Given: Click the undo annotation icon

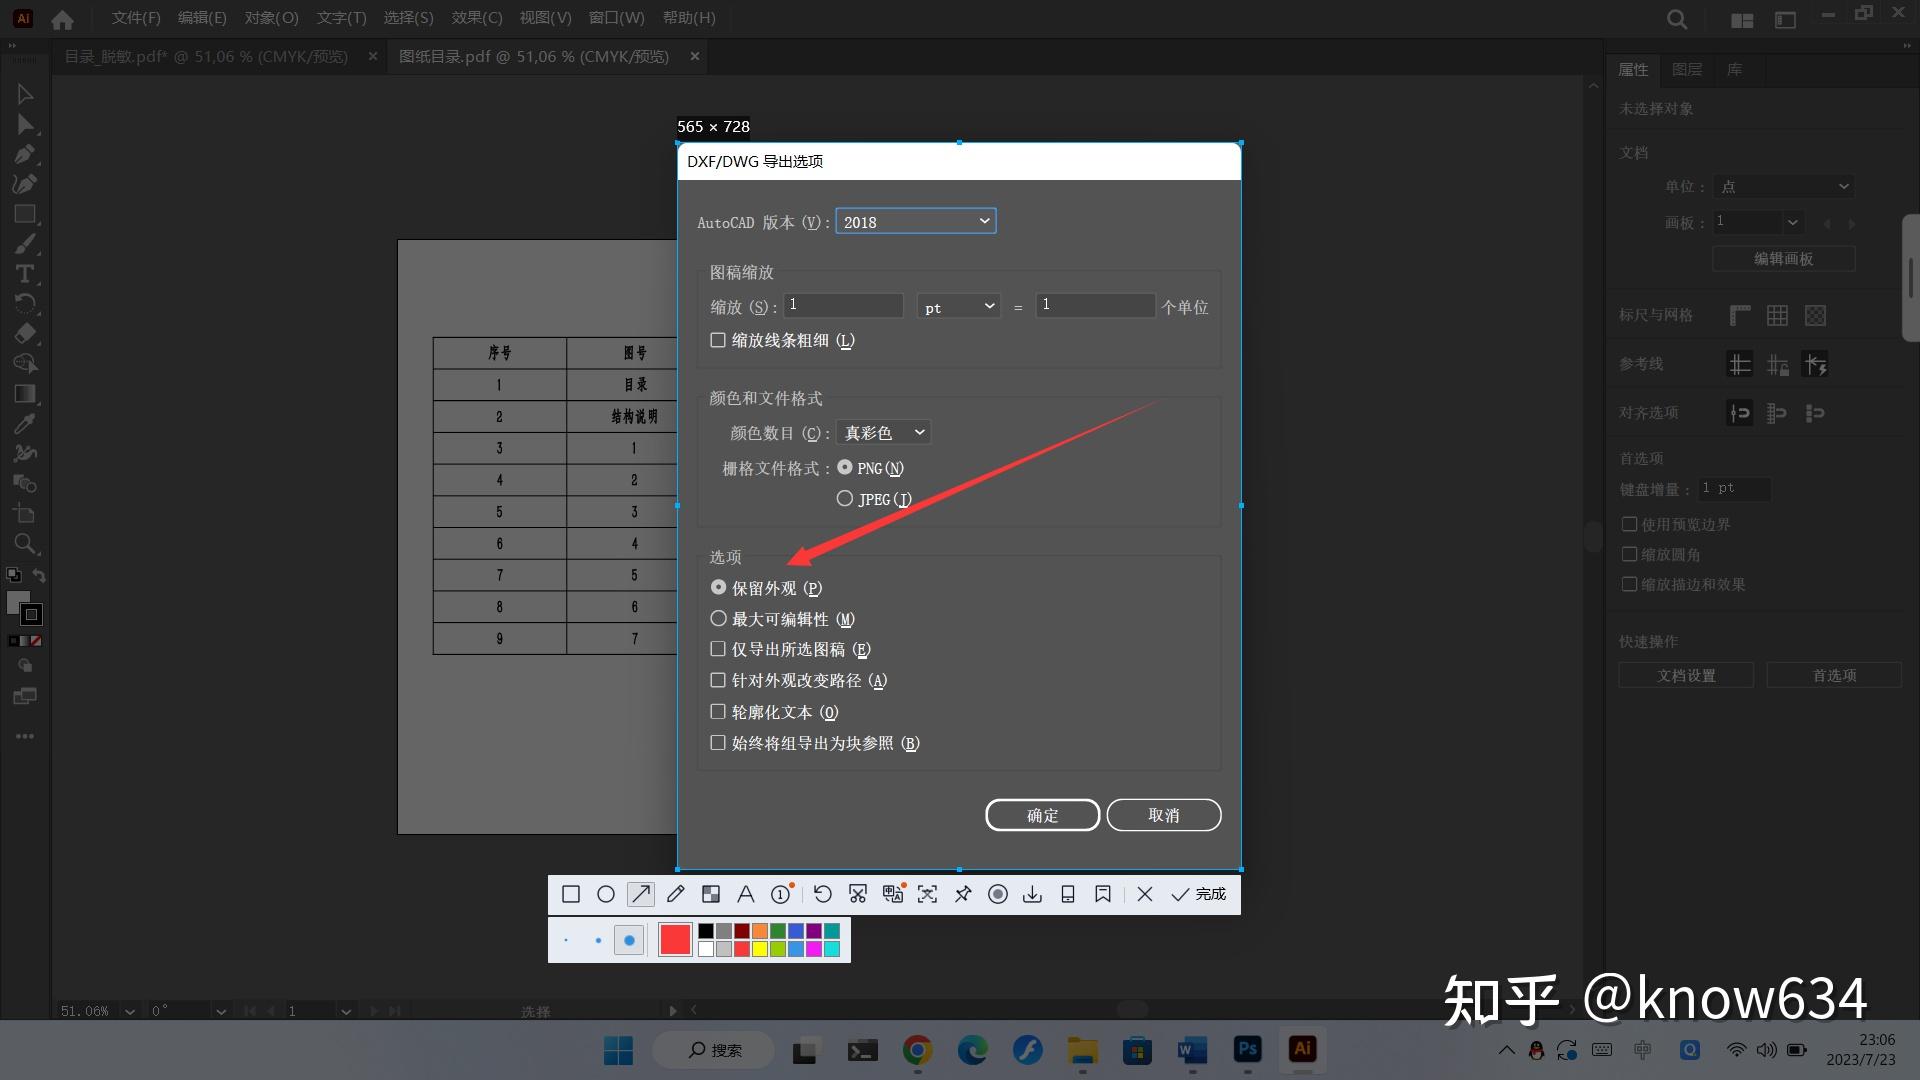Looking at the screenshot, I should click(x=822, y=894).
